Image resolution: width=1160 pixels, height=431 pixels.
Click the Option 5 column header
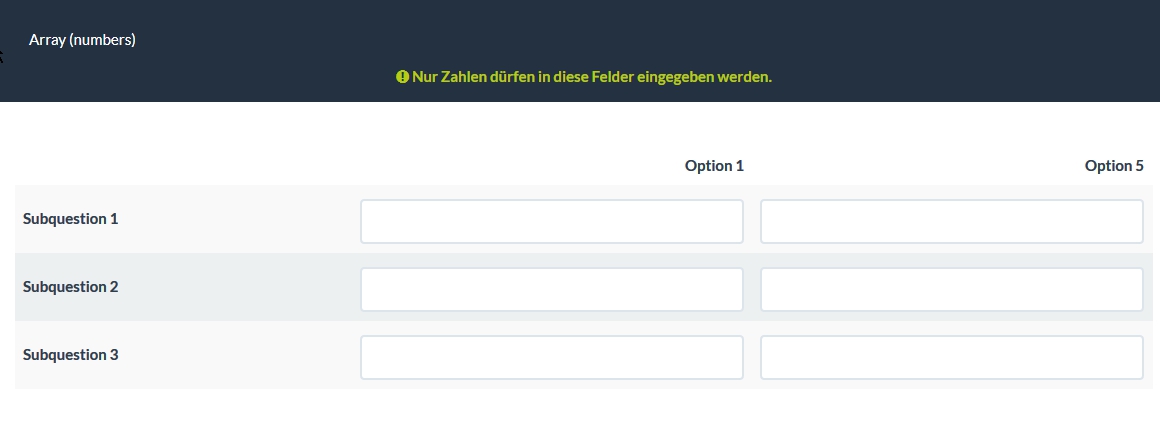point(1114,166)
